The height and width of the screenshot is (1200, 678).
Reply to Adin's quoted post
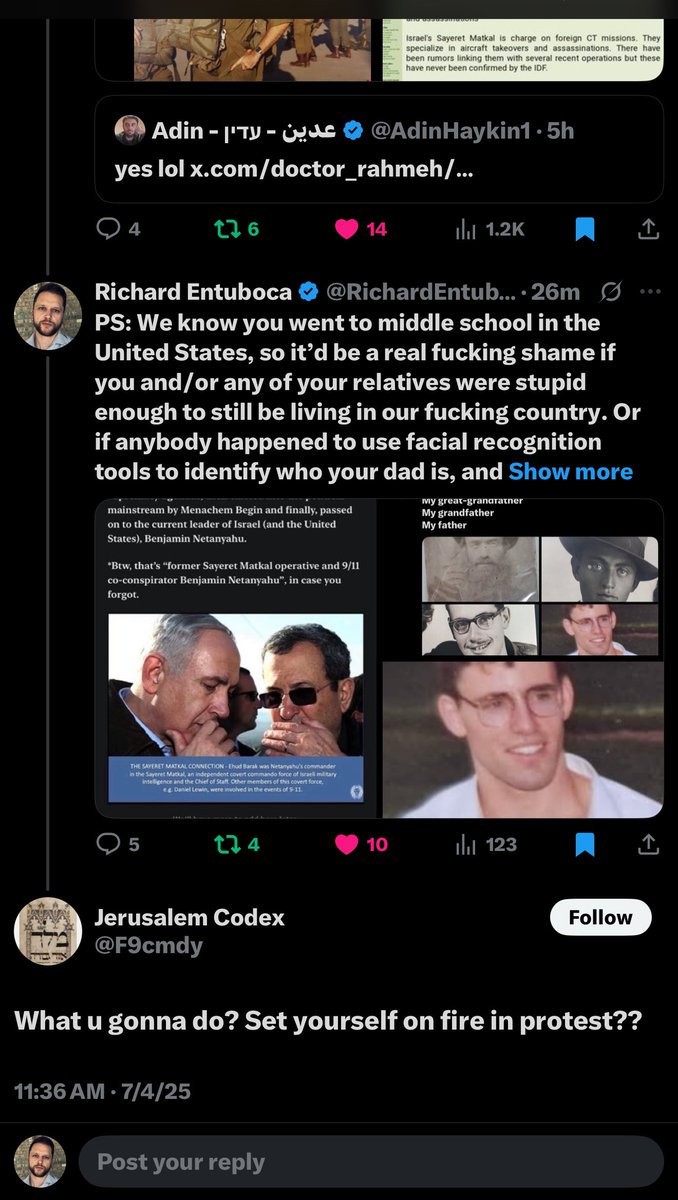point(108,229)
